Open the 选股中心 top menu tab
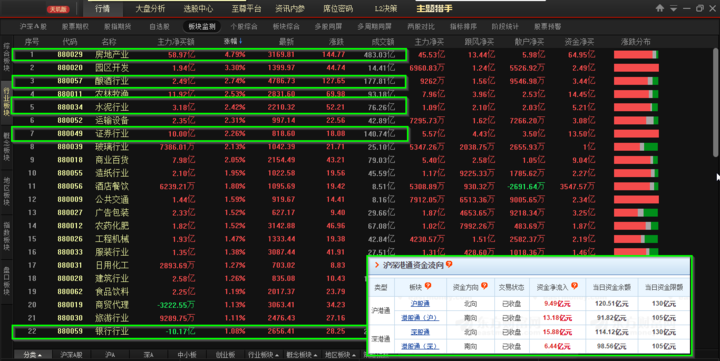This screenshot has width=720, height=361. tap(198, 9)
